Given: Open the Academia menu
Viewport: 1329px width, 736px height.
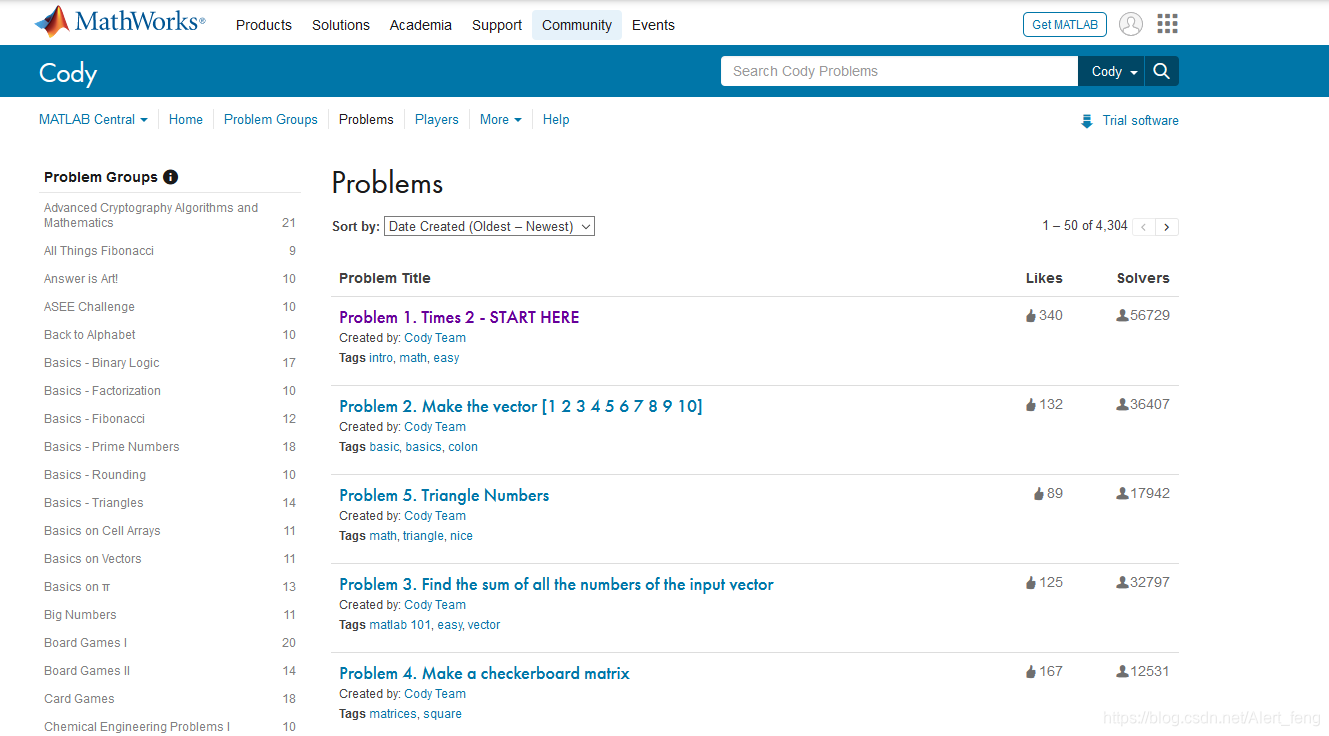Looking at the screenshot, I should (421, 25).
